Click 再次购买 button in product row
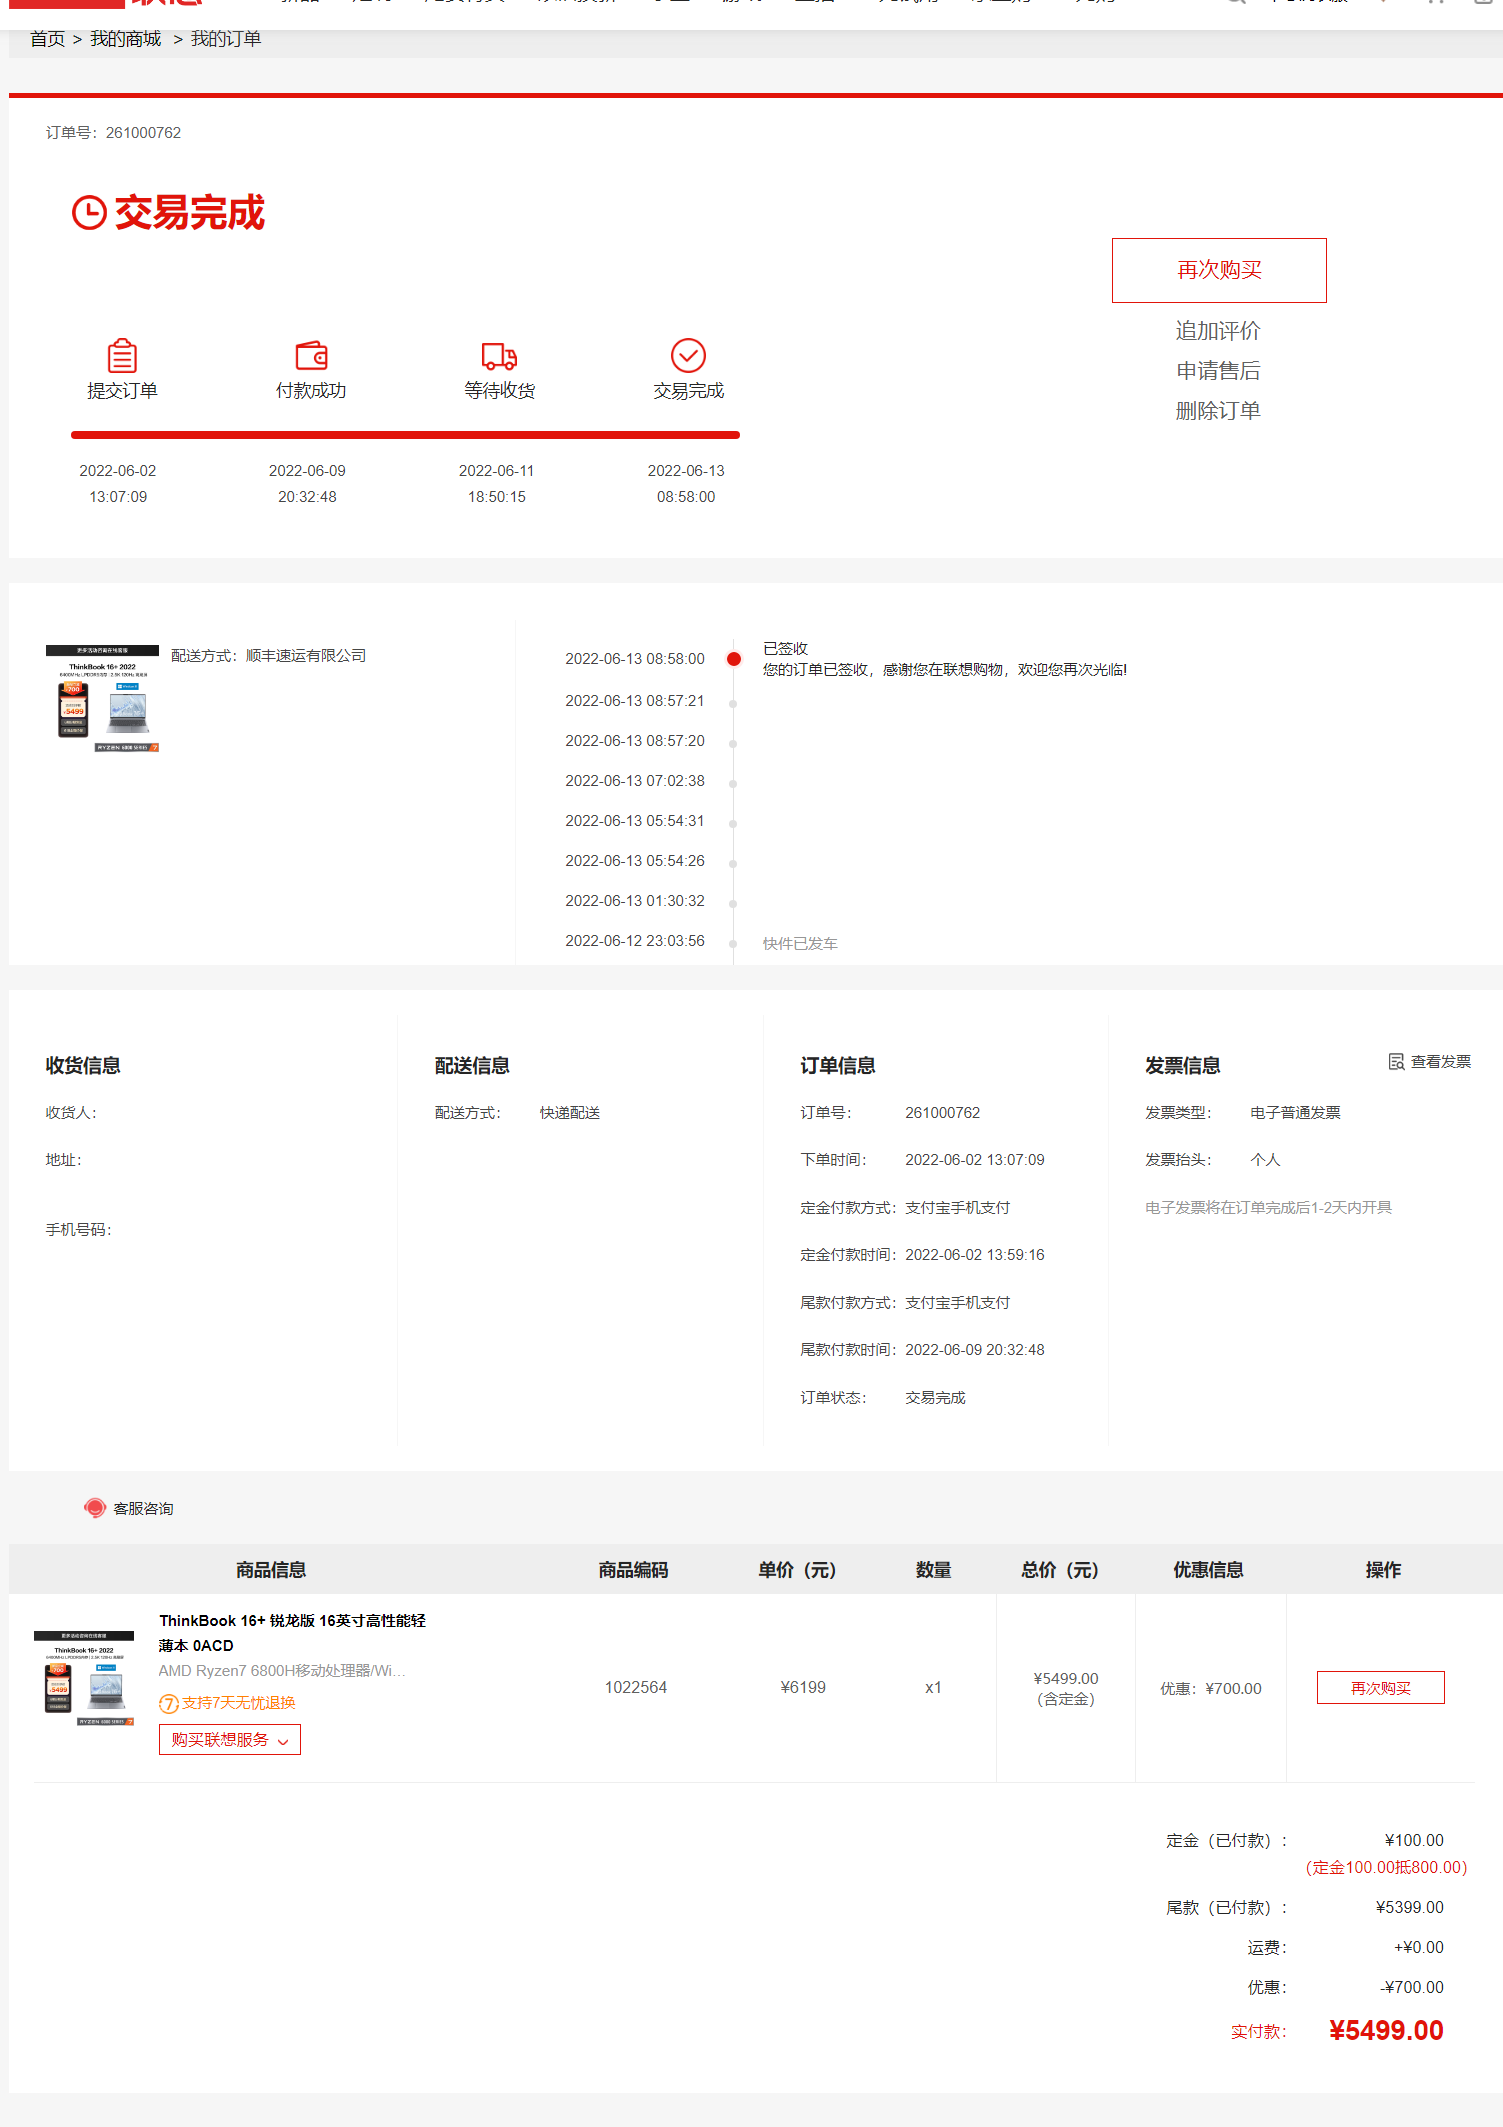 1381,1688
